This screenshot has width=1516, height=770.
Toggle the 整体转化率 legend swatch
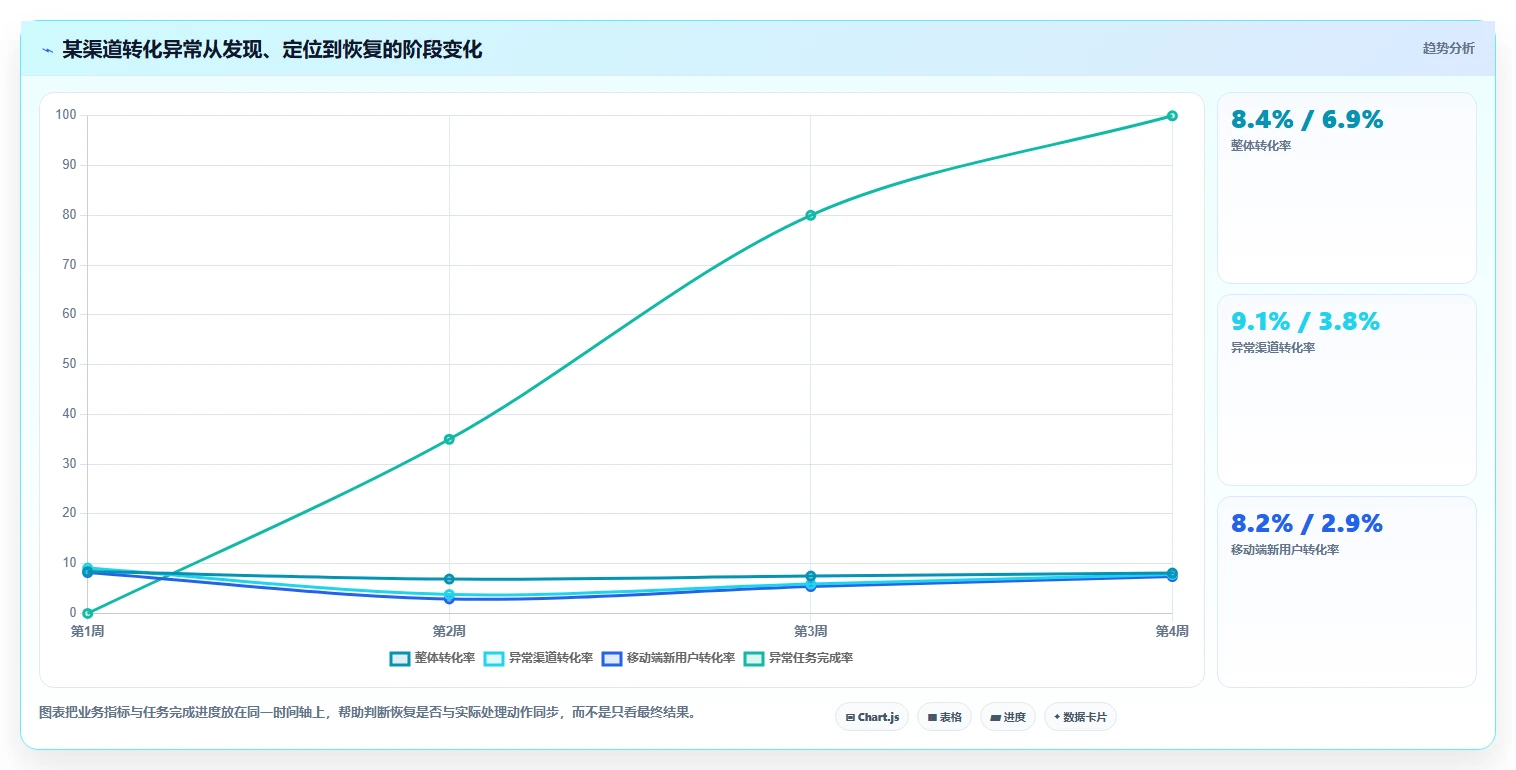[x=400, y=658]
